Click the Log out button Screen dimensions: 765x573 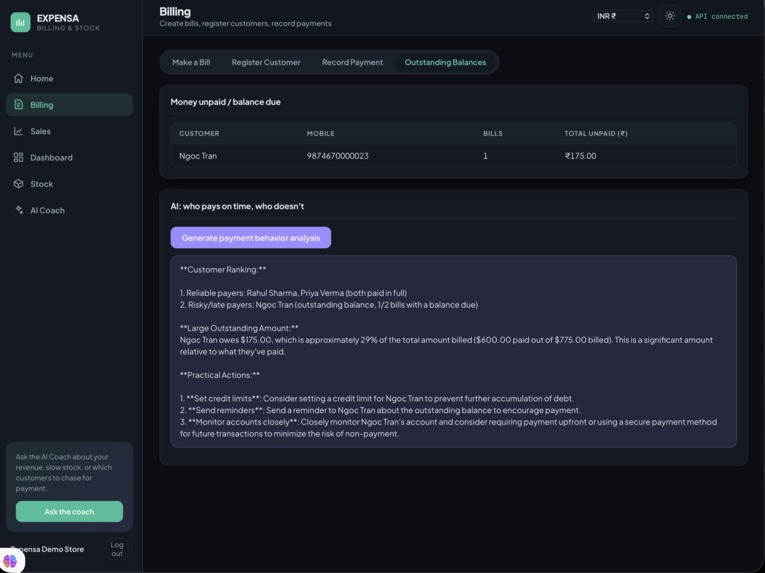pos(117,549)
